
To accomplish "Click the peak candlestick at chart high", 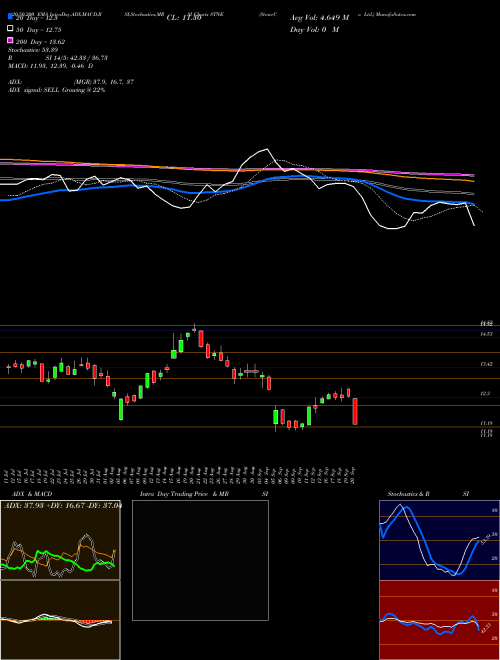I will (194, 329).
